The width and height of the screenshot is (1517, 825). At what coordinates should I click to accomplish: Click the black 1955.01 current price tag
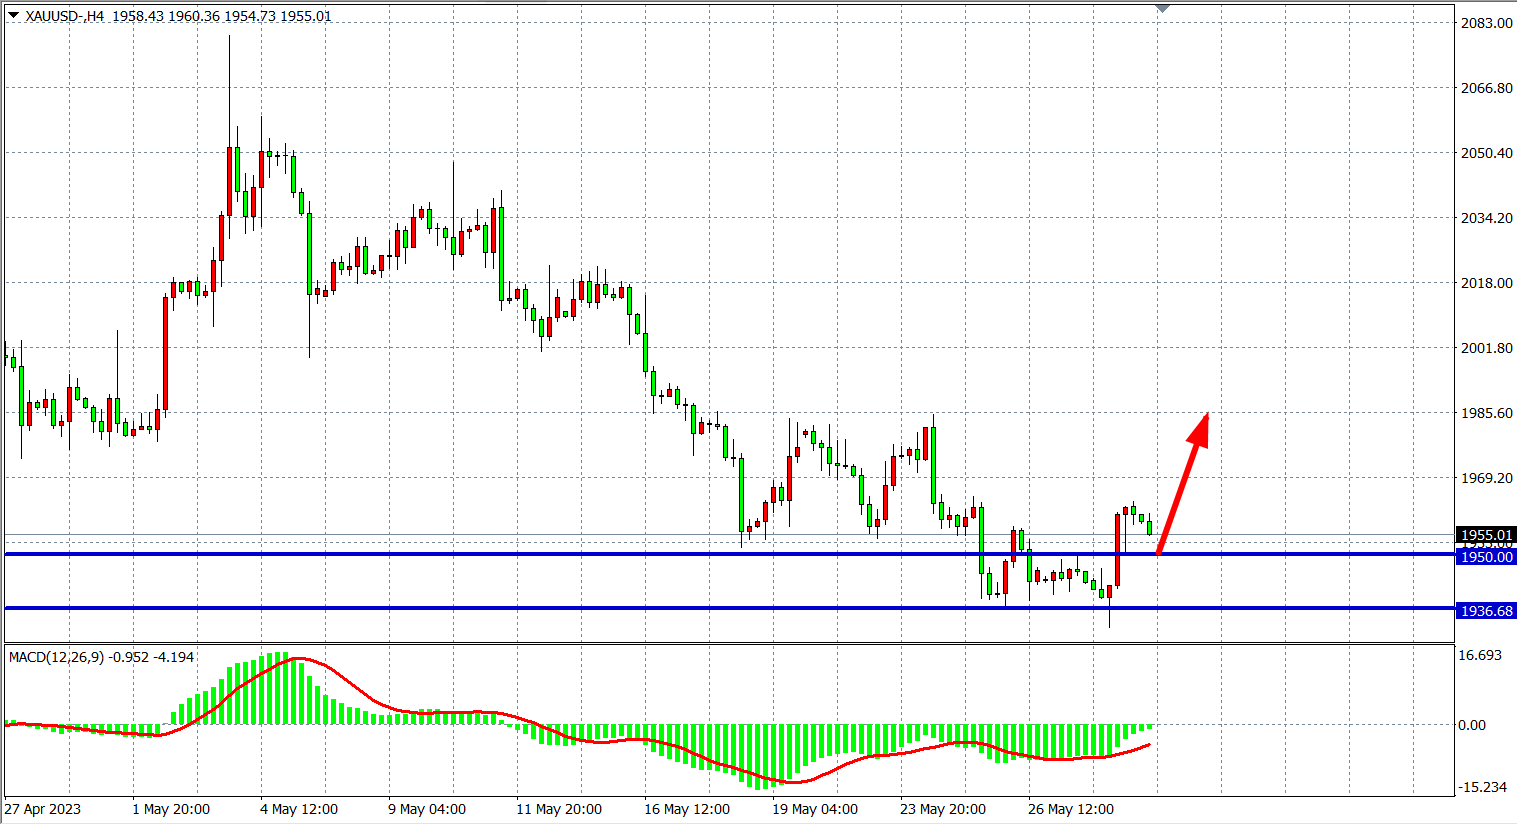point(1486,535)
